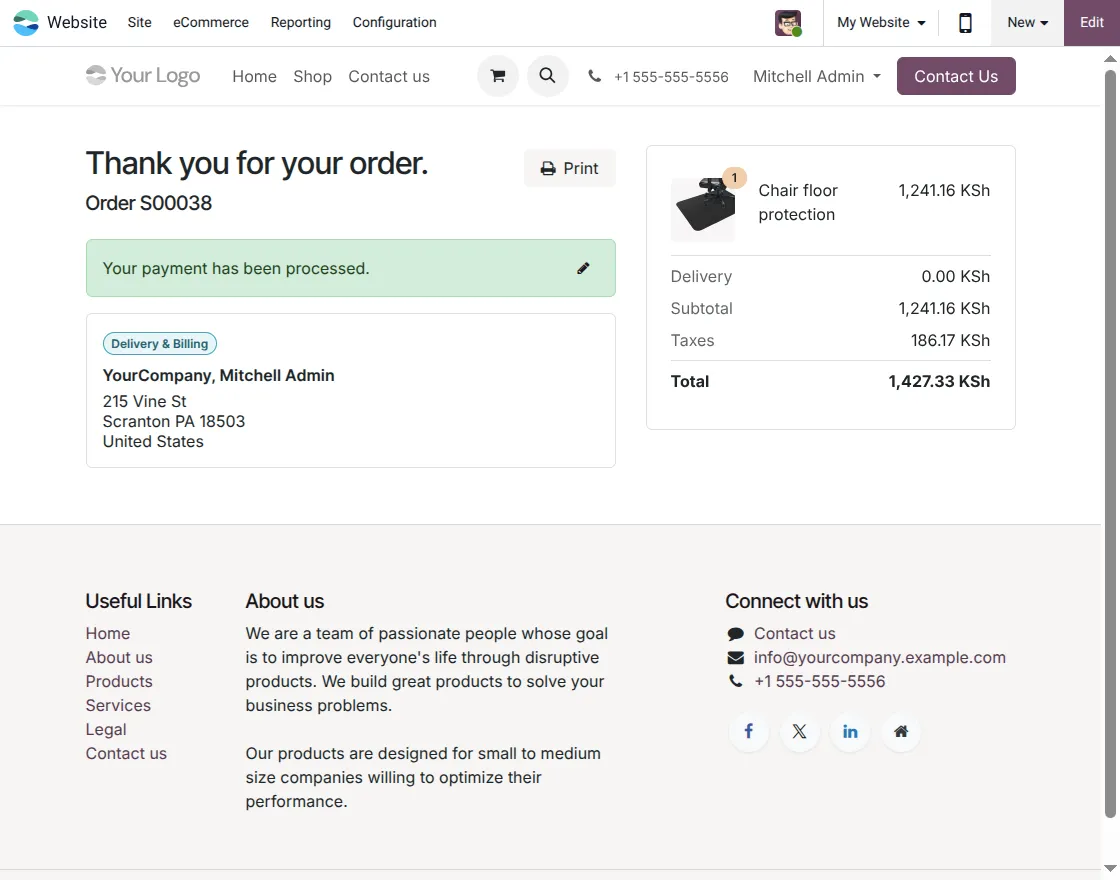
Task: Expand the My Website dropdown
Action: point(881,23)
